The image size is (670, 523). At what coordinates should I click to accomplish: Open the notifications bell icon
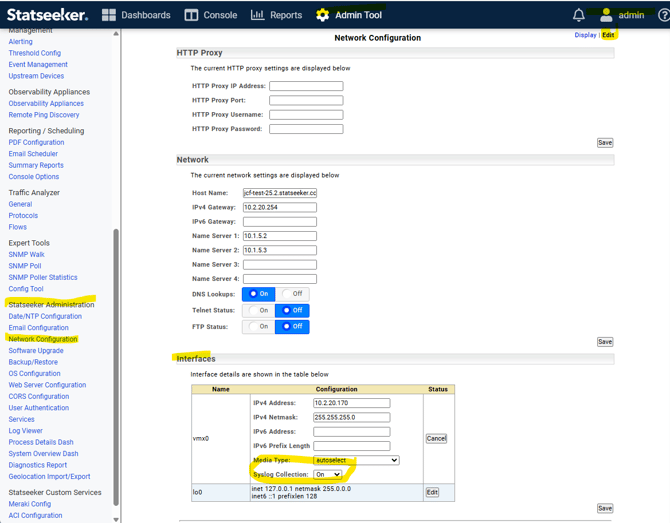pyautogui.click(x=578, y=15)
